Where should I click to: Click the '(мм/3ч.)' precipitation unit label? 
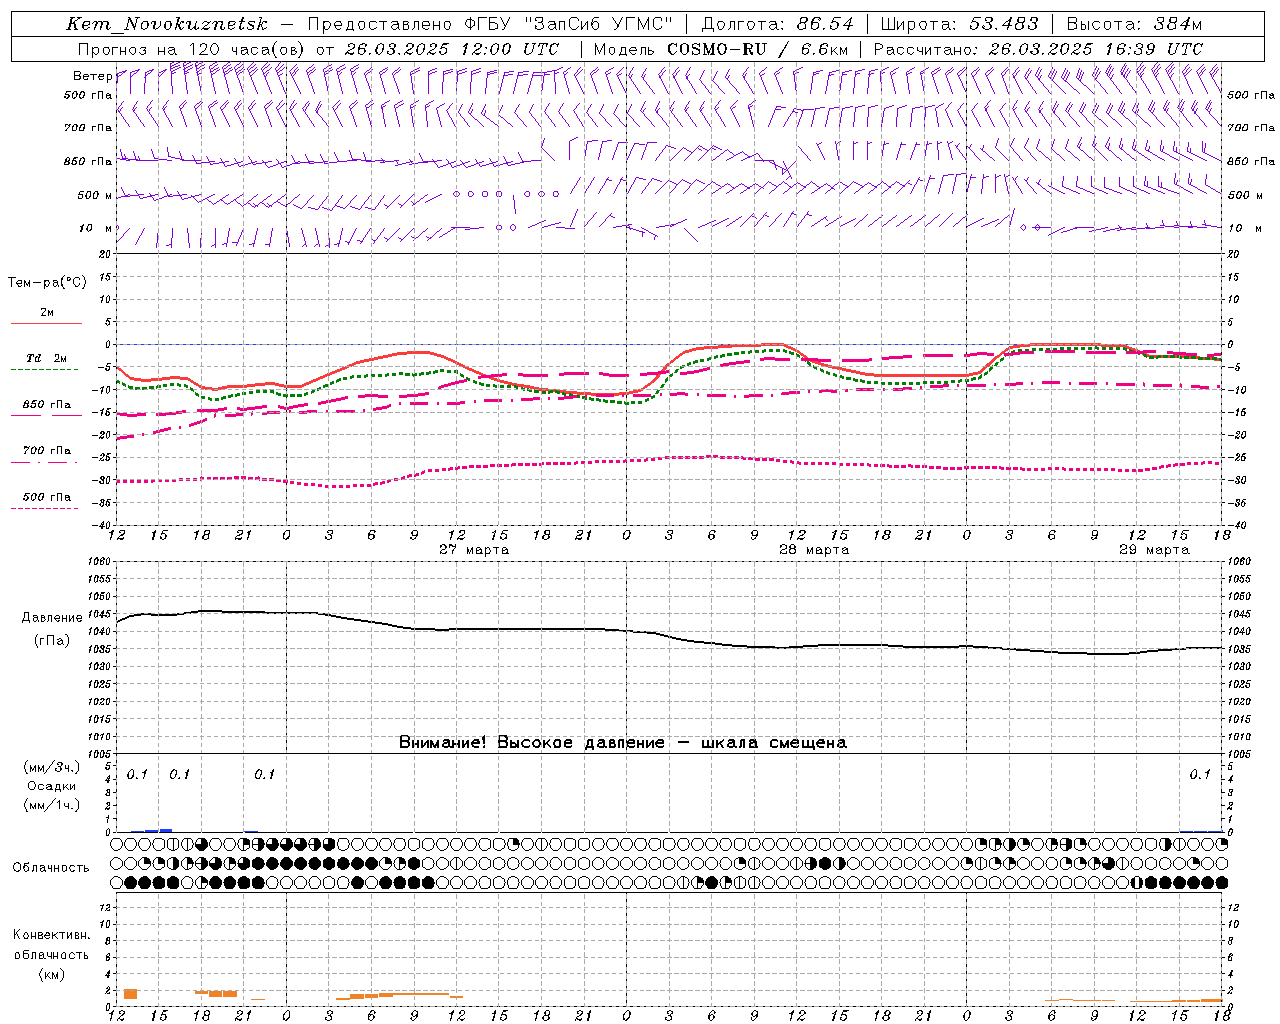click(52, 768)
